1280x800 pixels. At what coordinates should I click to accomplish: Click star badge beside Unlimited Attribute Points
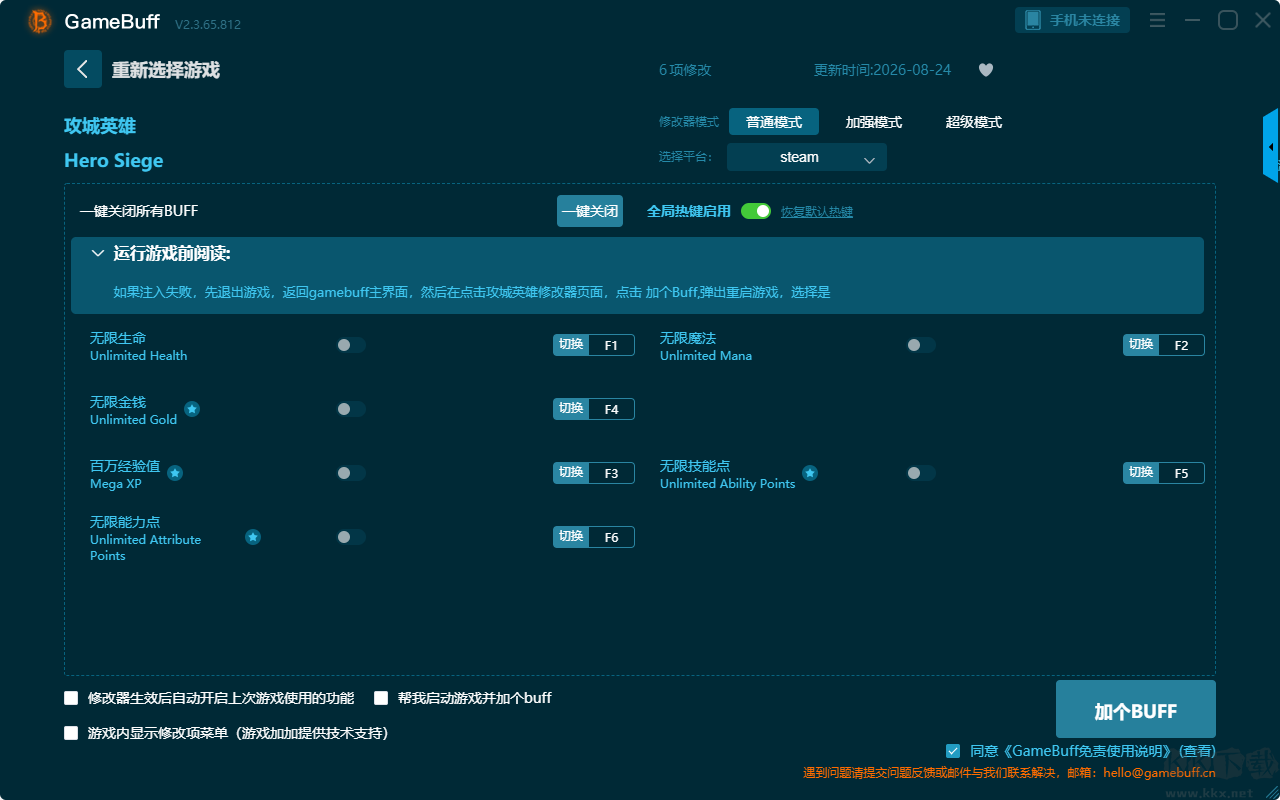[253, 537]
